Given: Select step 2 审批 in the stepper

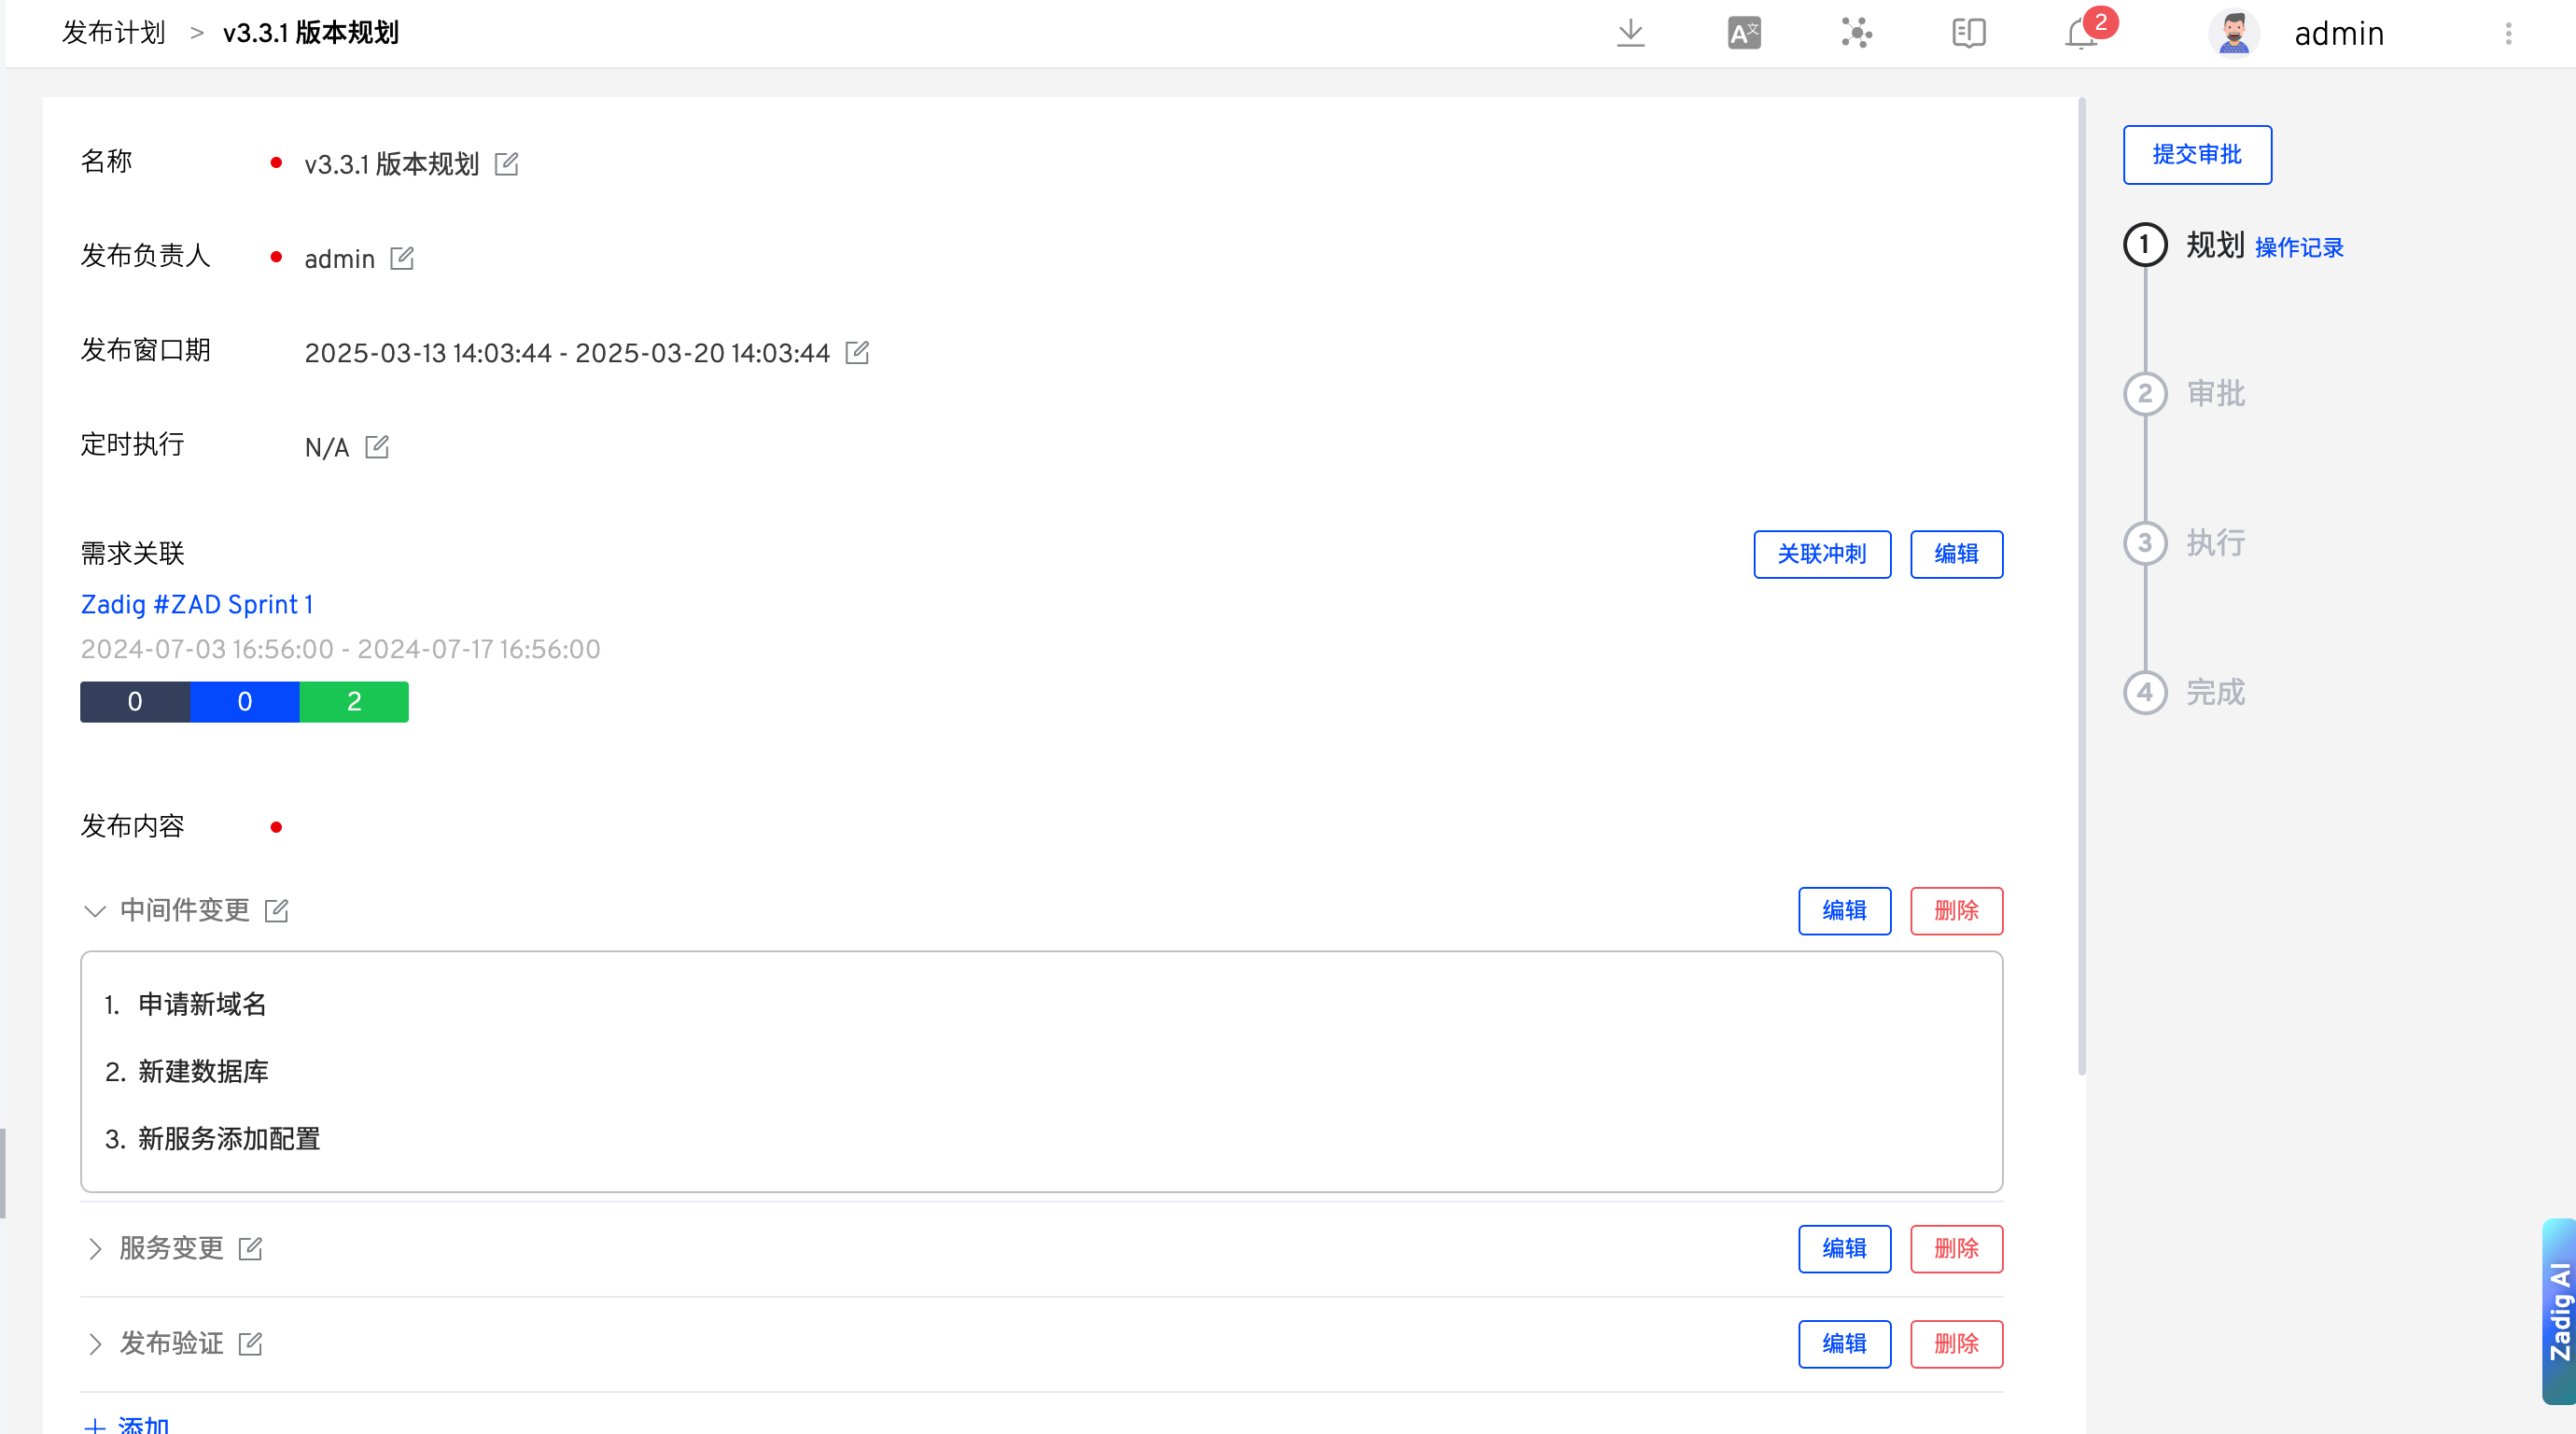Looking at the screenshot, I should click(2145, 393).
